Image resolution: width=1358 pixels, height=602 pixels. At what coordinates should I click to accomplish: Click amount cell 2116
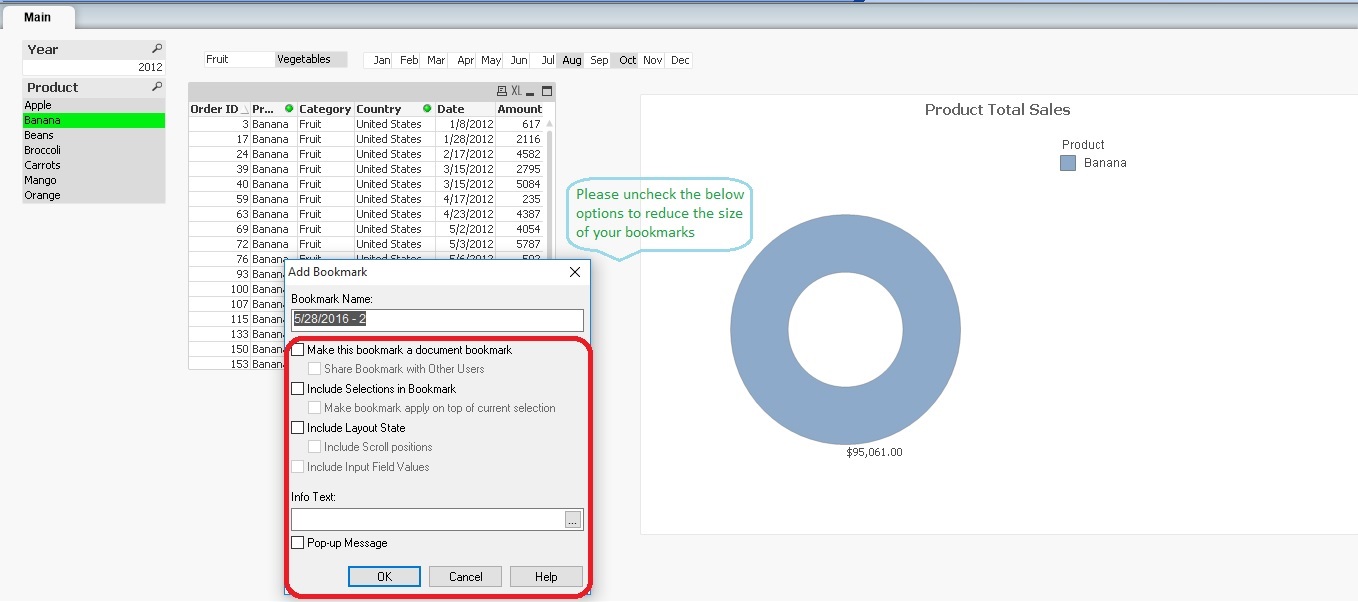519,139
